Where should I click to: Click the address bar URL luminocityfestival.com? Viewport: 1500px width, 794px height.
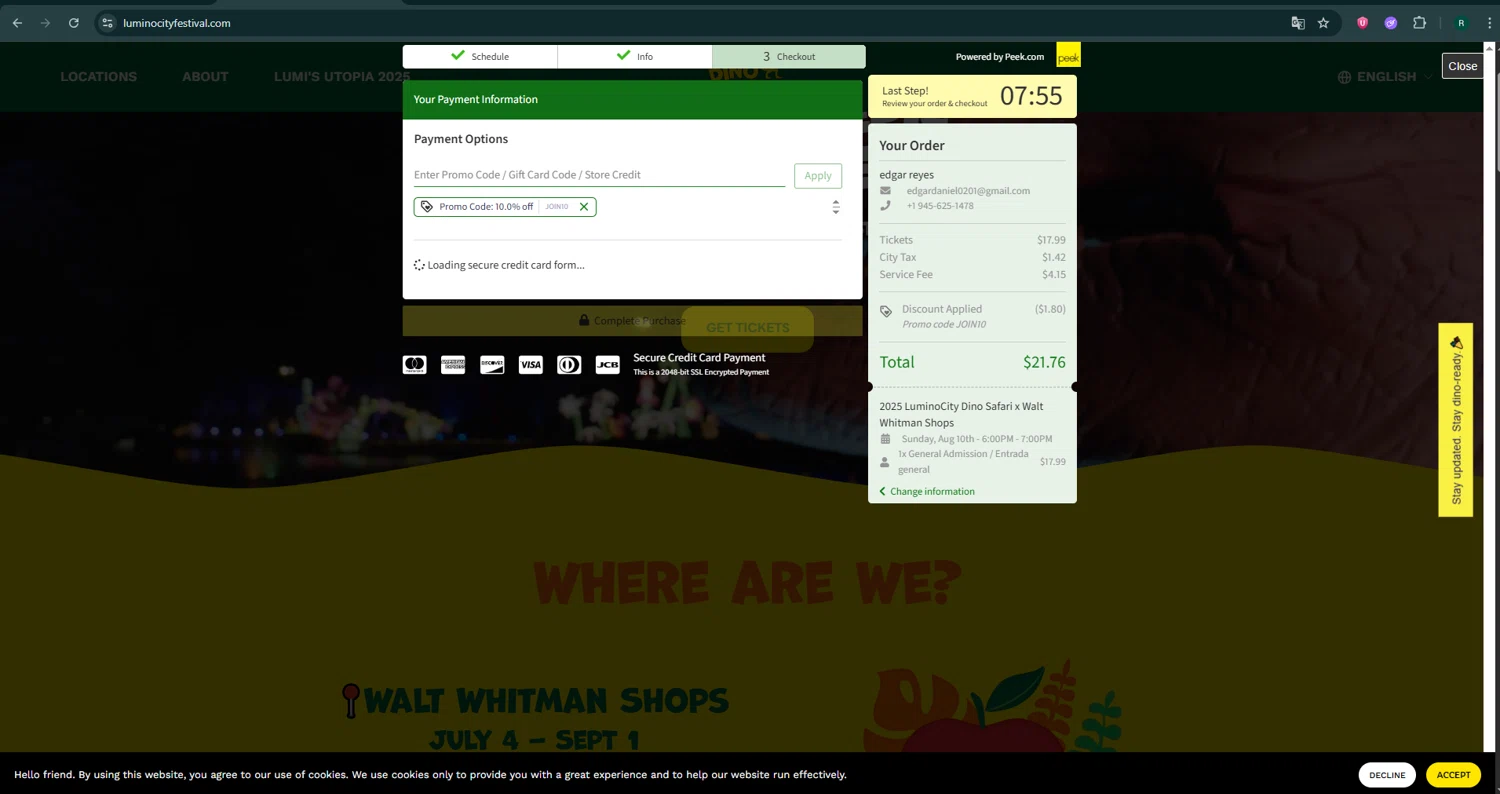(x=177, y=23)
